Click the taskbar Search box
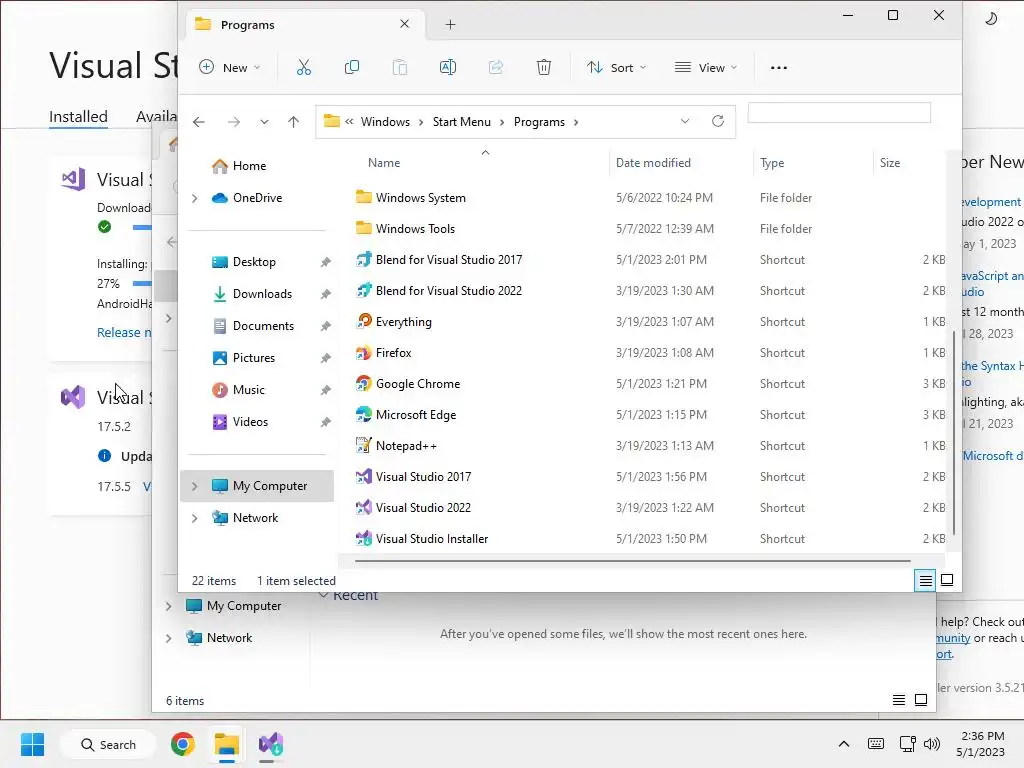Viewport: 1024px width, 768px height. [108, 744]
